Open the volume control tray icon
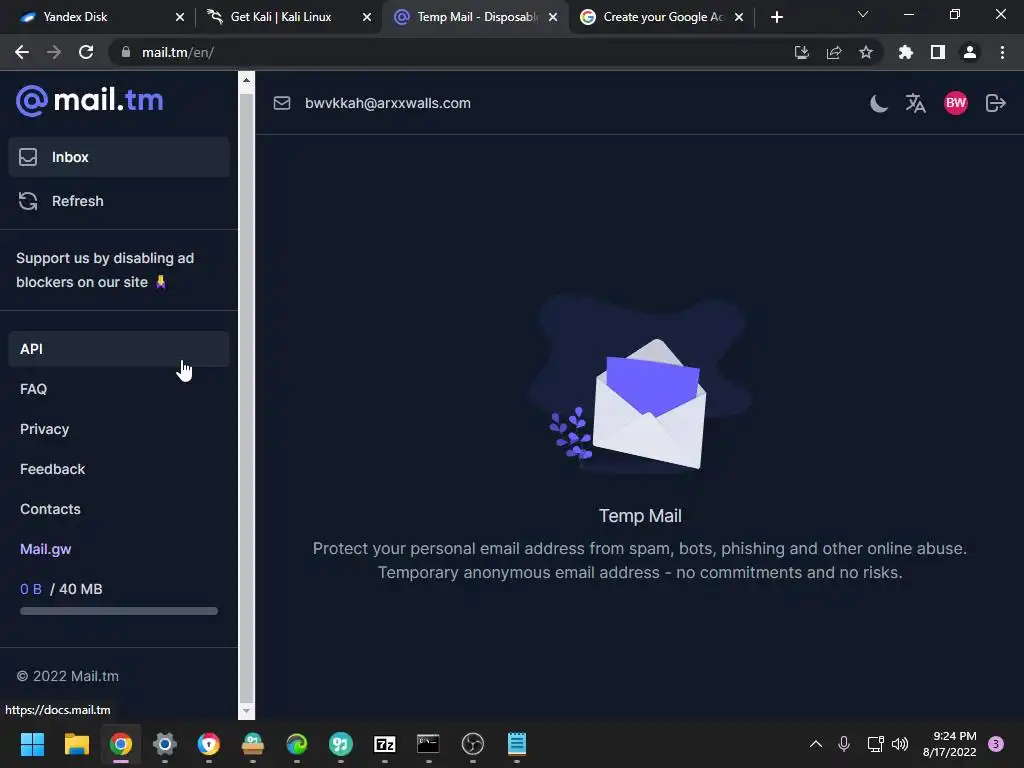The image size is (1024, 768). pos(900,744)
